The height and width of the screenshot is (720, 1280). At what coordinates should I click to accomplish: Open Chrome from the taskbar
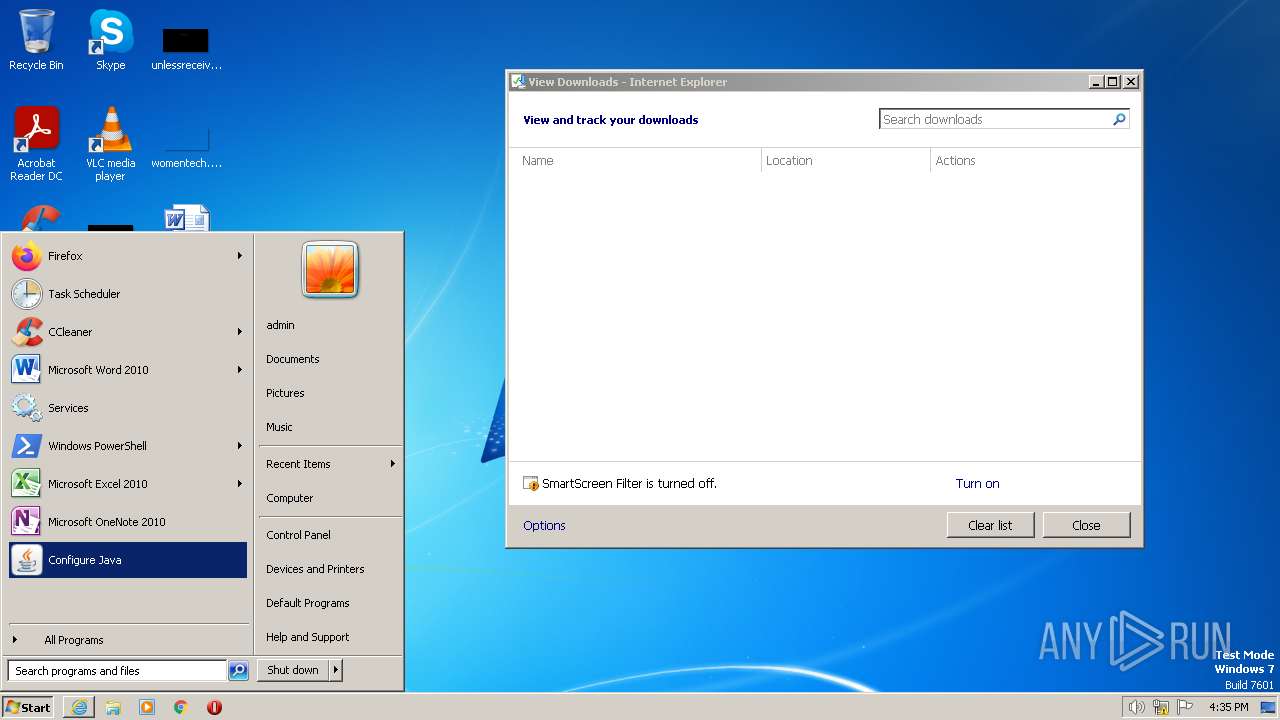point(181,707)
